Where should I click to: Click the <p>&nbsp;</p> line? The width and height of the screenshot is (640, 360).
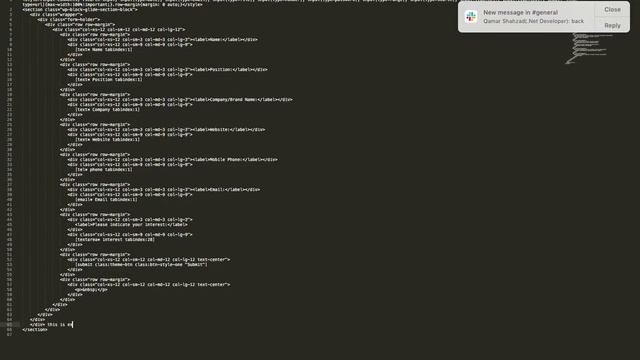(x=91, y=289)
